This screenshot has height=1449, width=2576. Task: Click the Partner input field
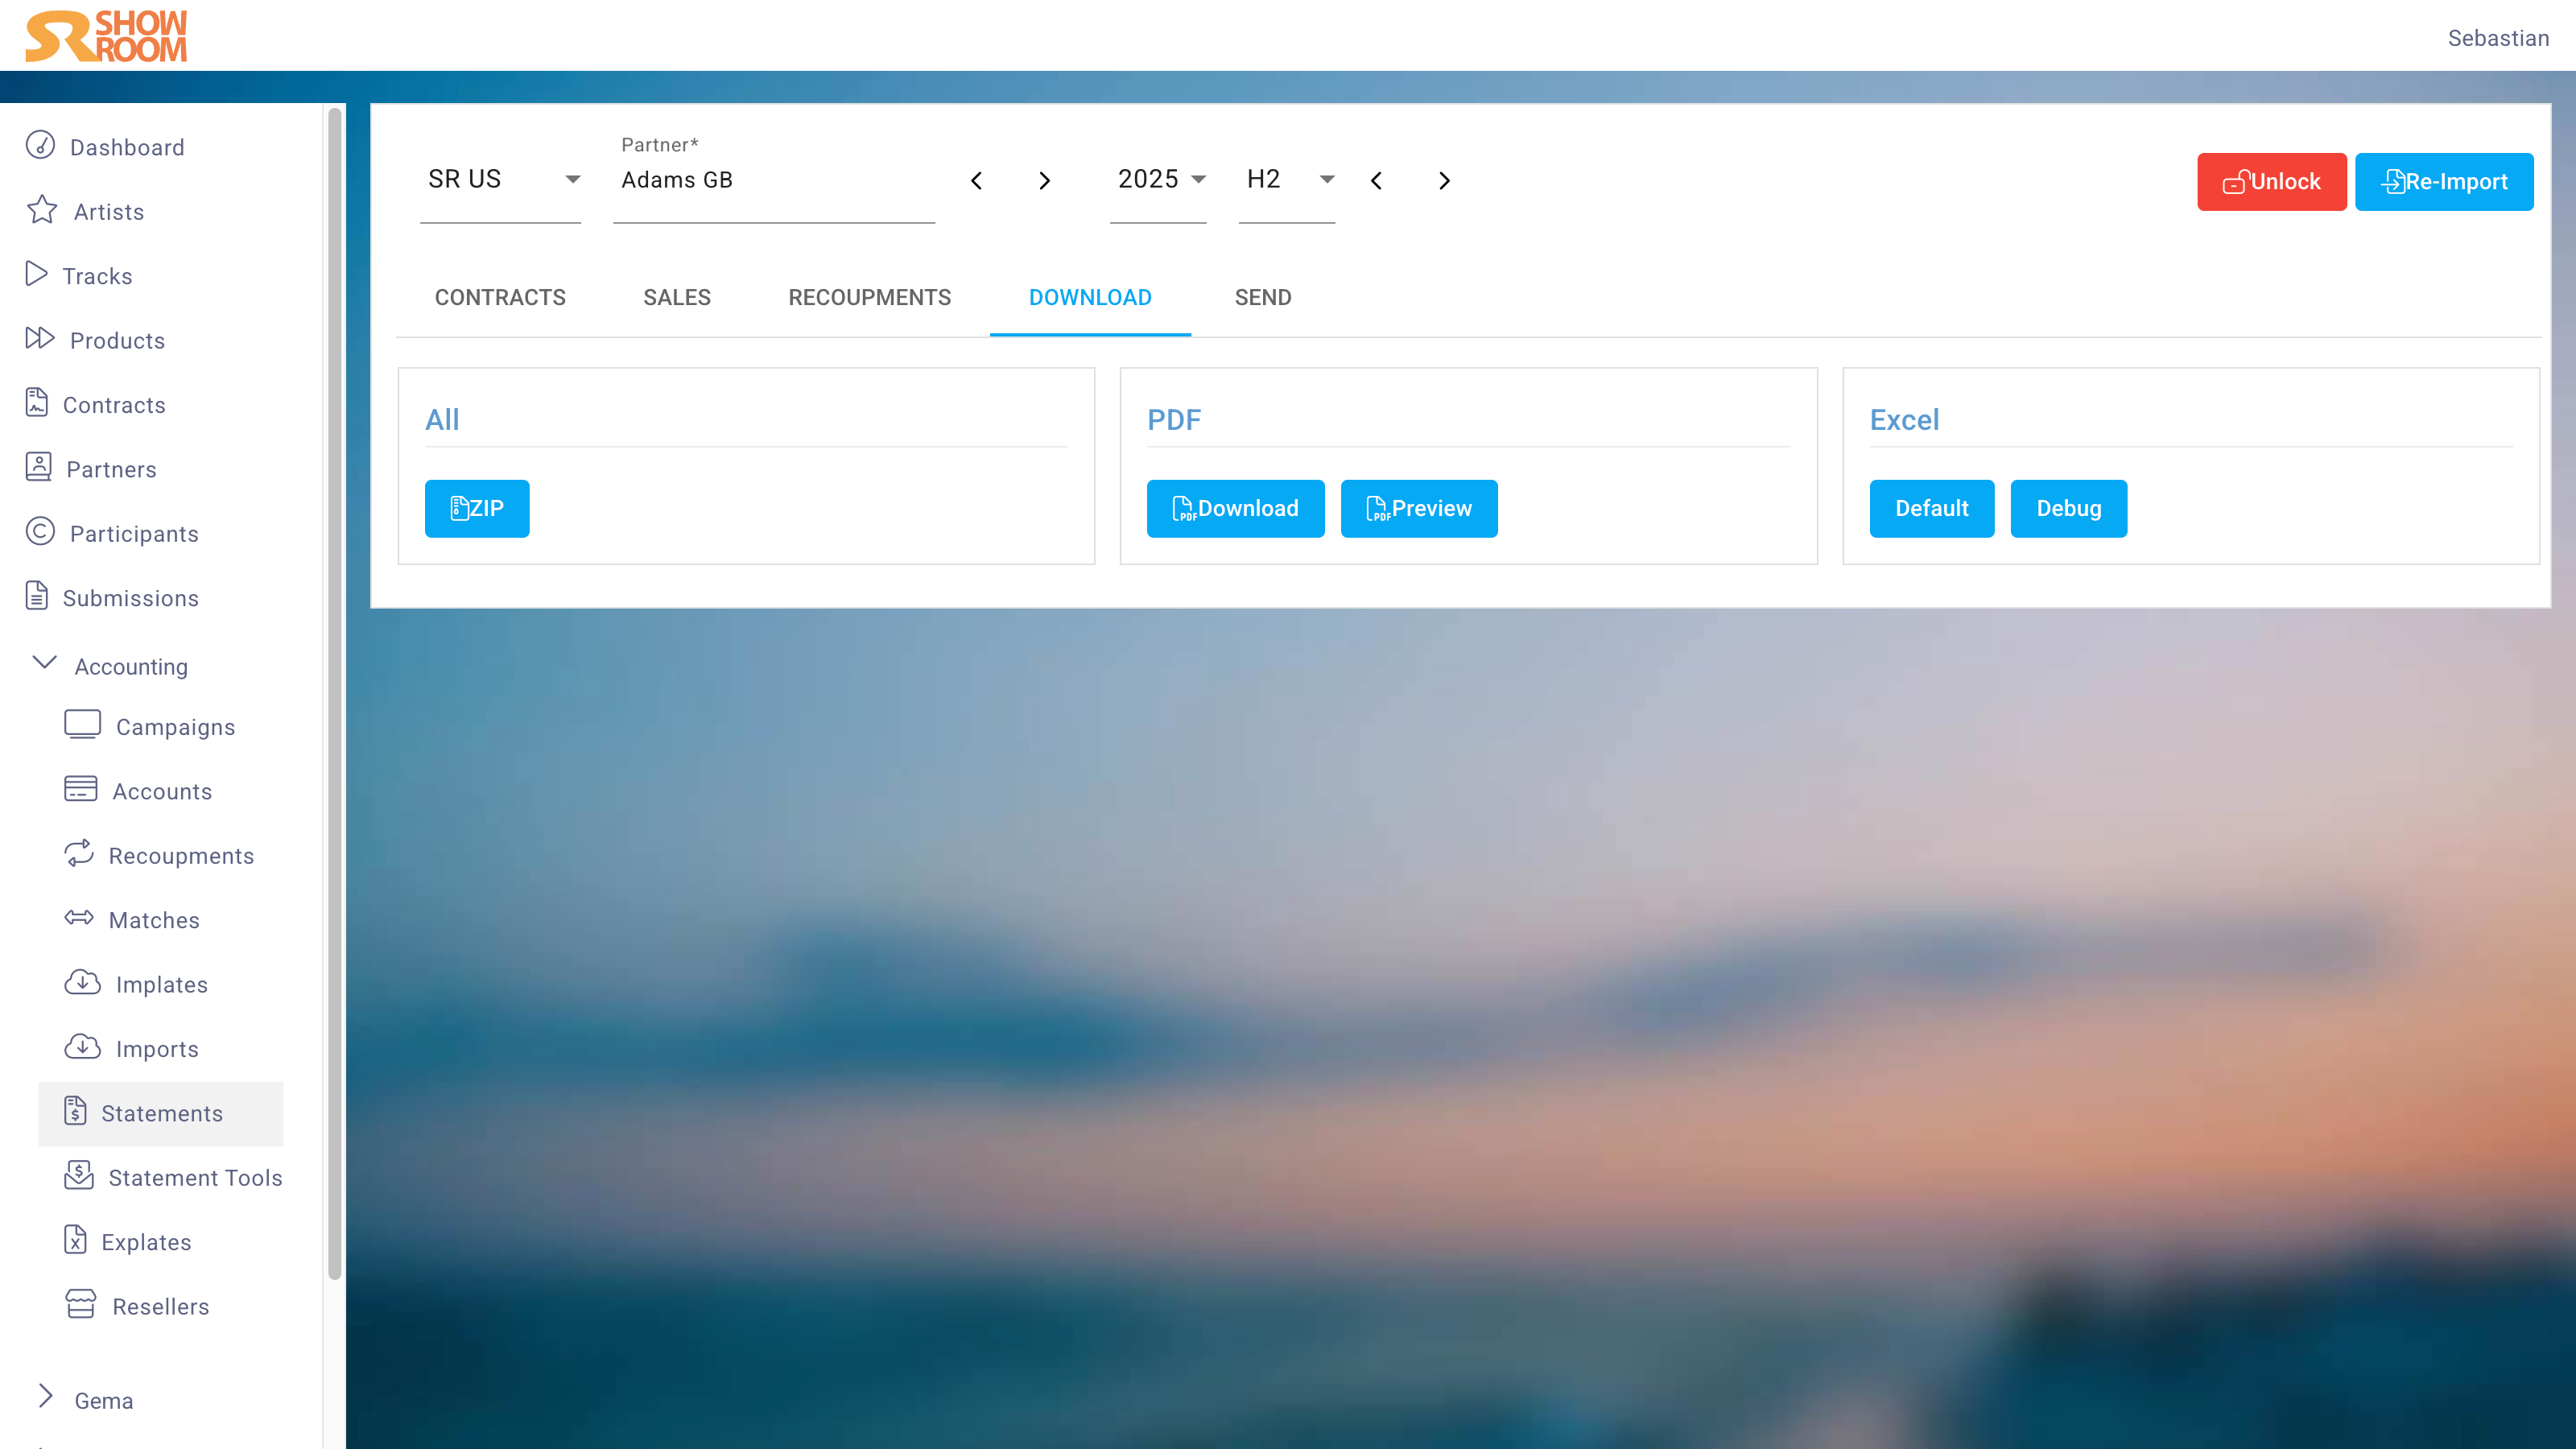point(774,181)
